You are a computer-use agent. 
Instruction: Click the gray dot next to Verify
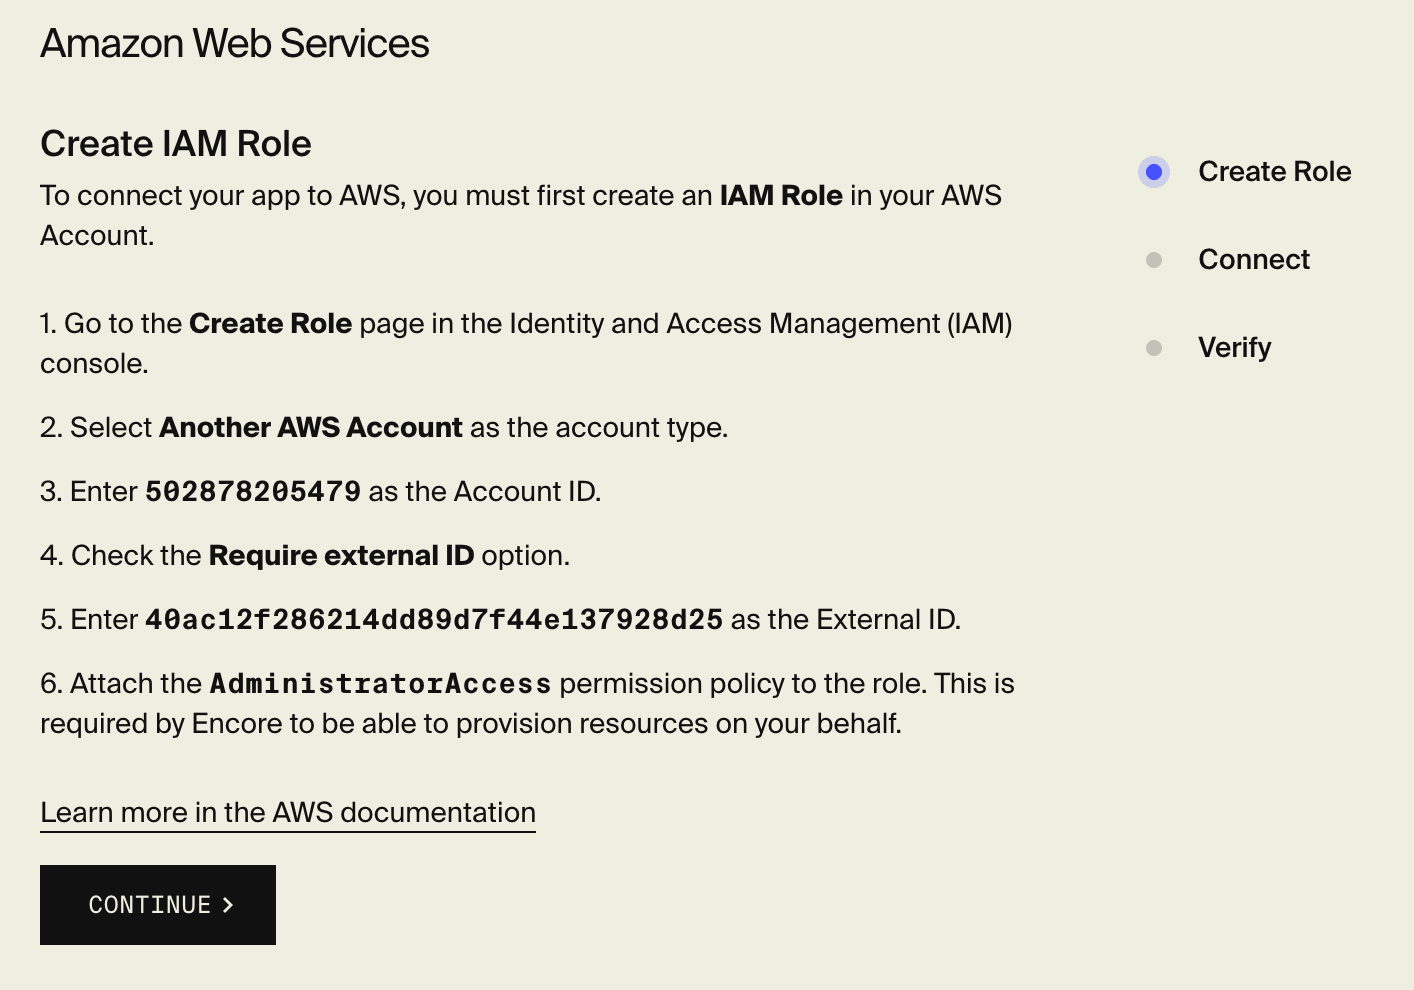pyautogui.click(x=1154, y=348)
